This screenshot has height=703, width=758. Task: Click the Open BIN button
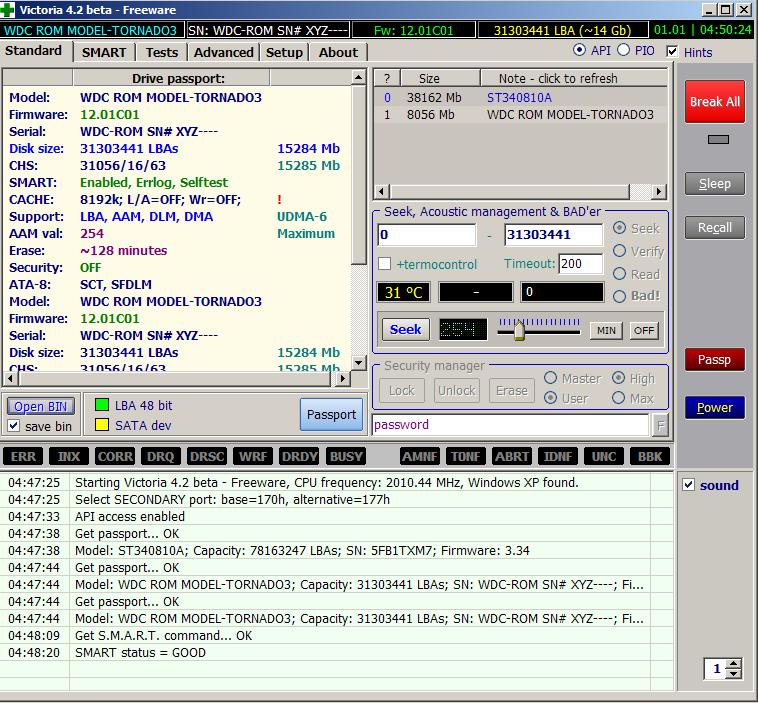[41, 406]
